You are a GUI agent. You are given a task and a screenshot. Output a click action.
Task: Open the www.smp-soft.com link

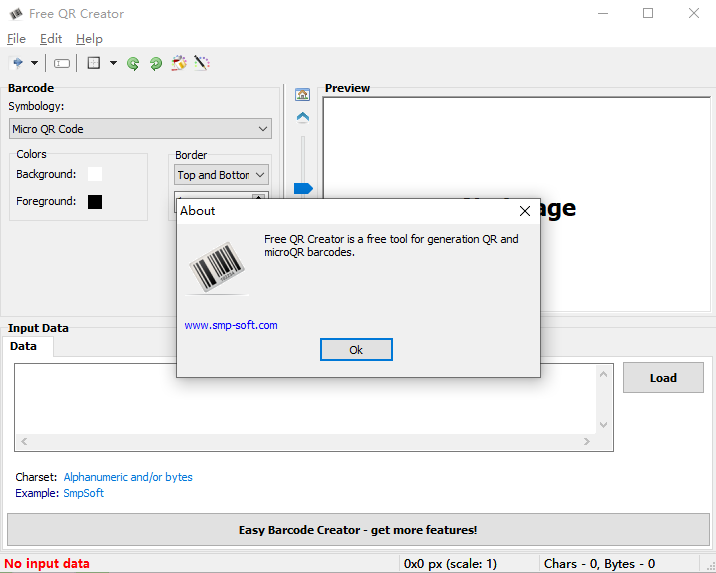[231, 325]
